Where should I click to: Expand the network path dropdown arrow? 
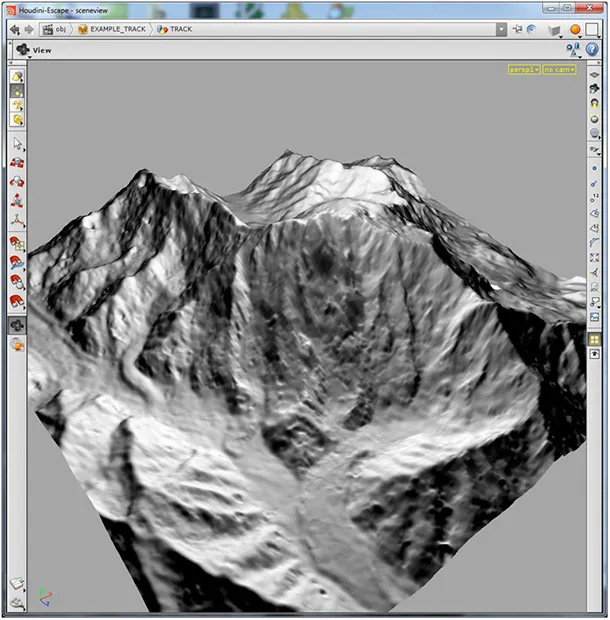click(x=501, y=29)
